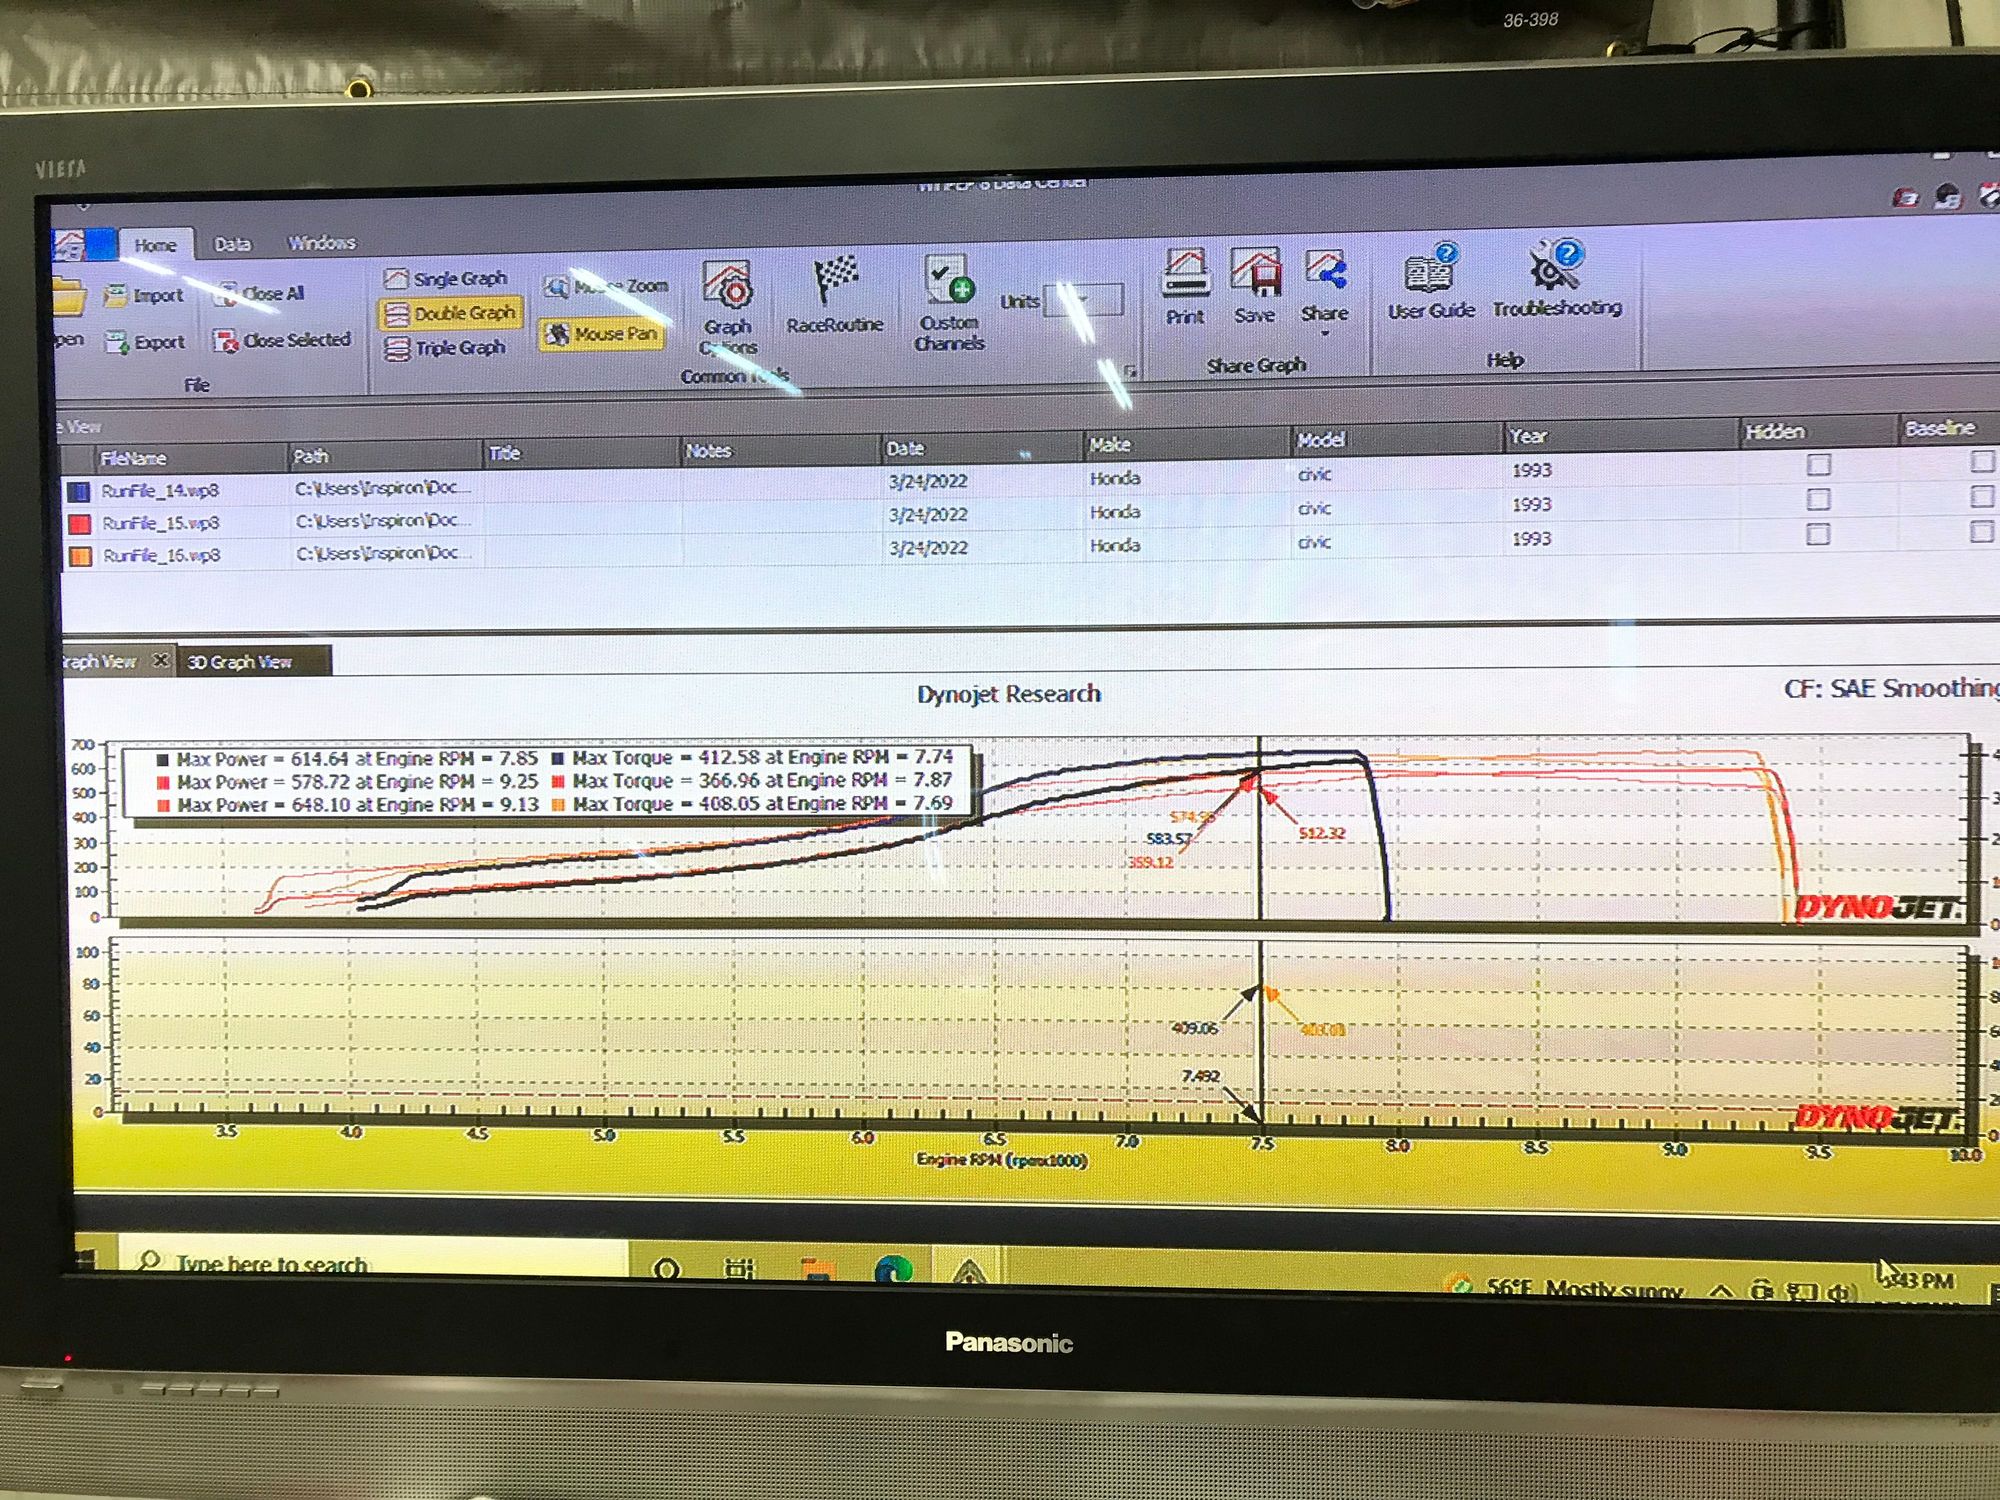
Task: Save the graph via Save icon
Action: tap(1255, 287)
